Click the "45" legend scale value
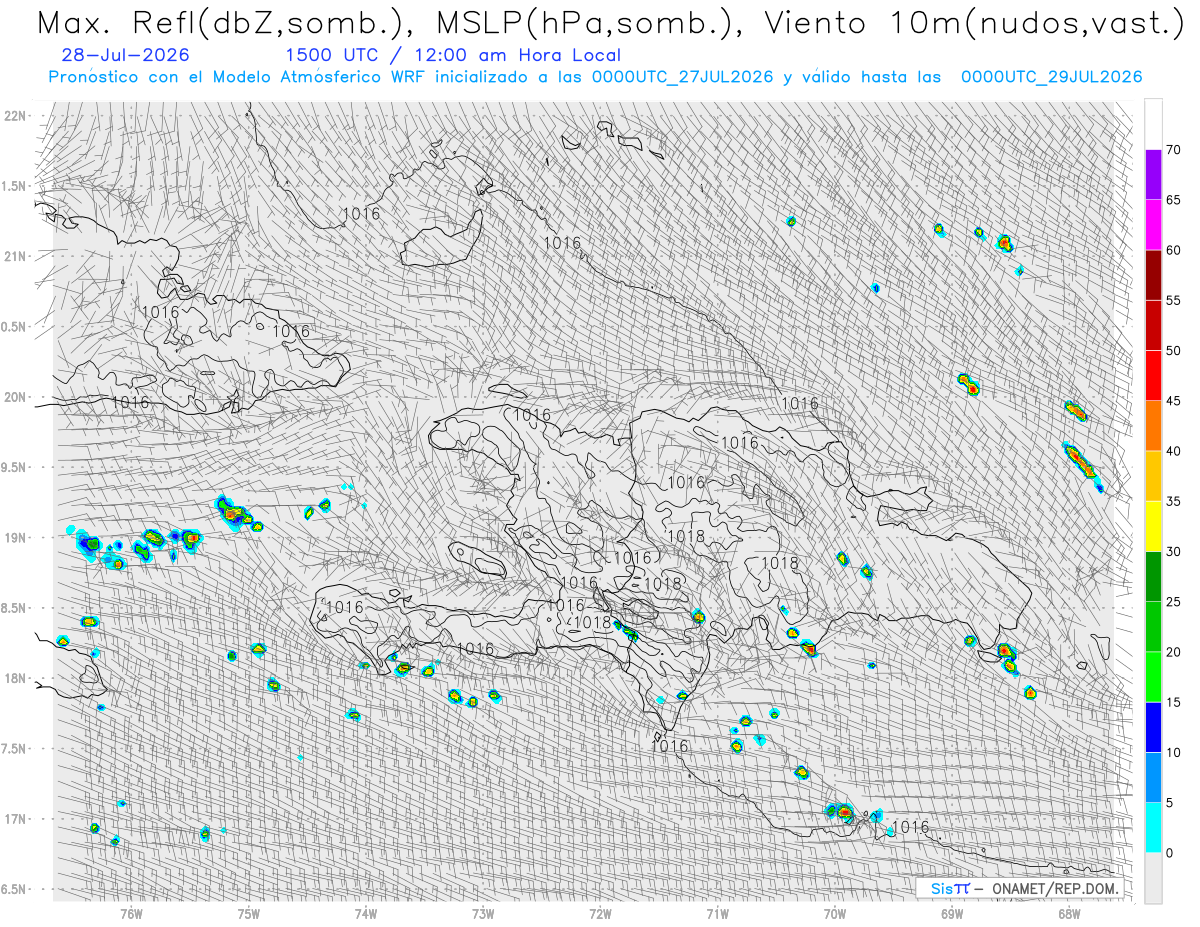This screenshot has width=1200, height=927. [x=1174, y=401]
